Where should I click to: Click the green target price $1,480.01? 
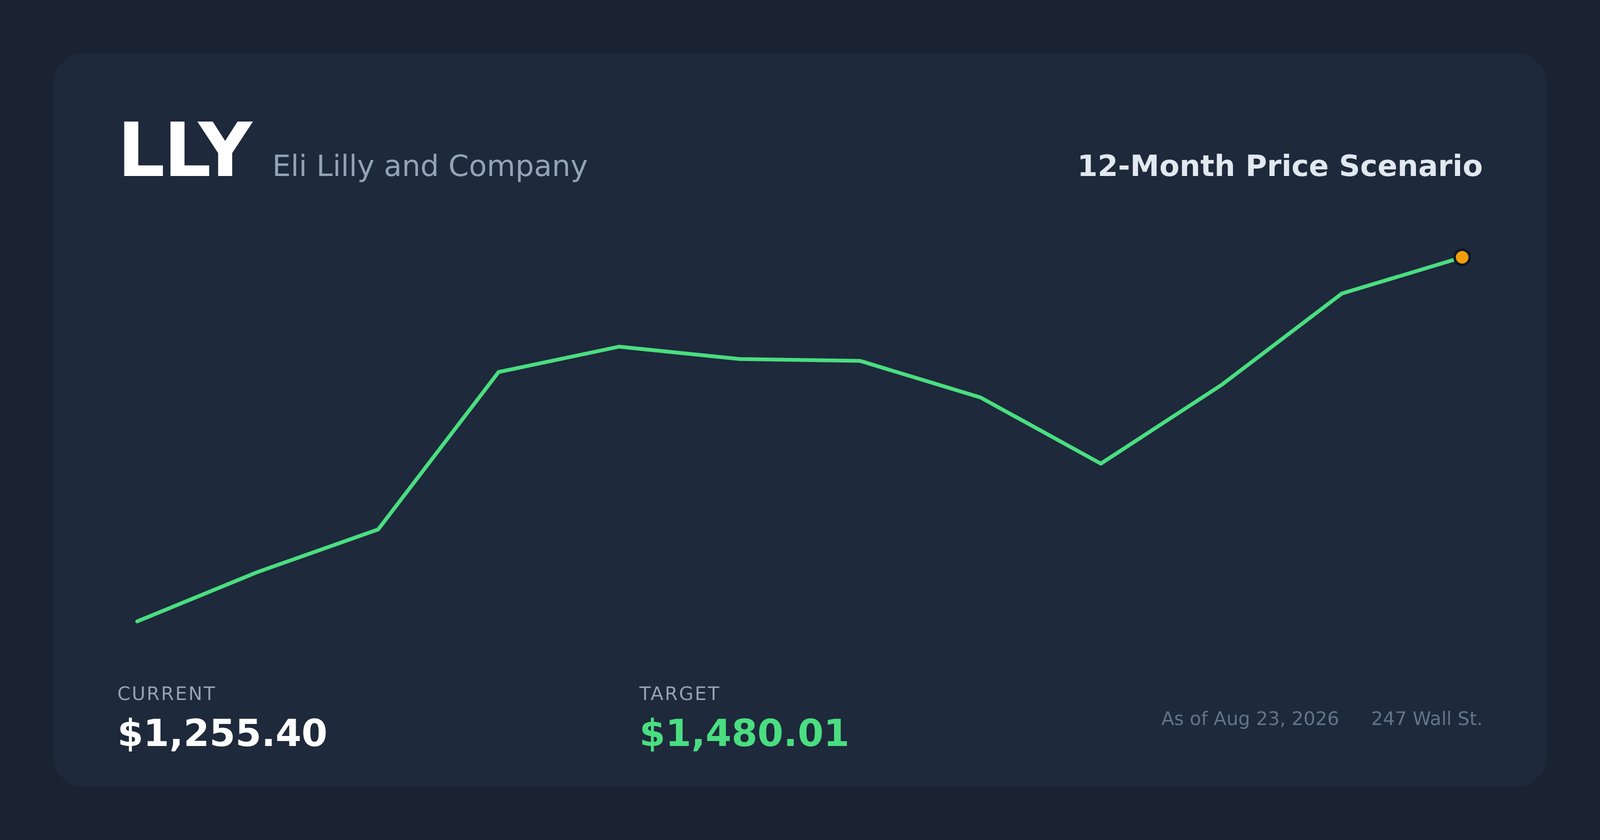(743, 733)
